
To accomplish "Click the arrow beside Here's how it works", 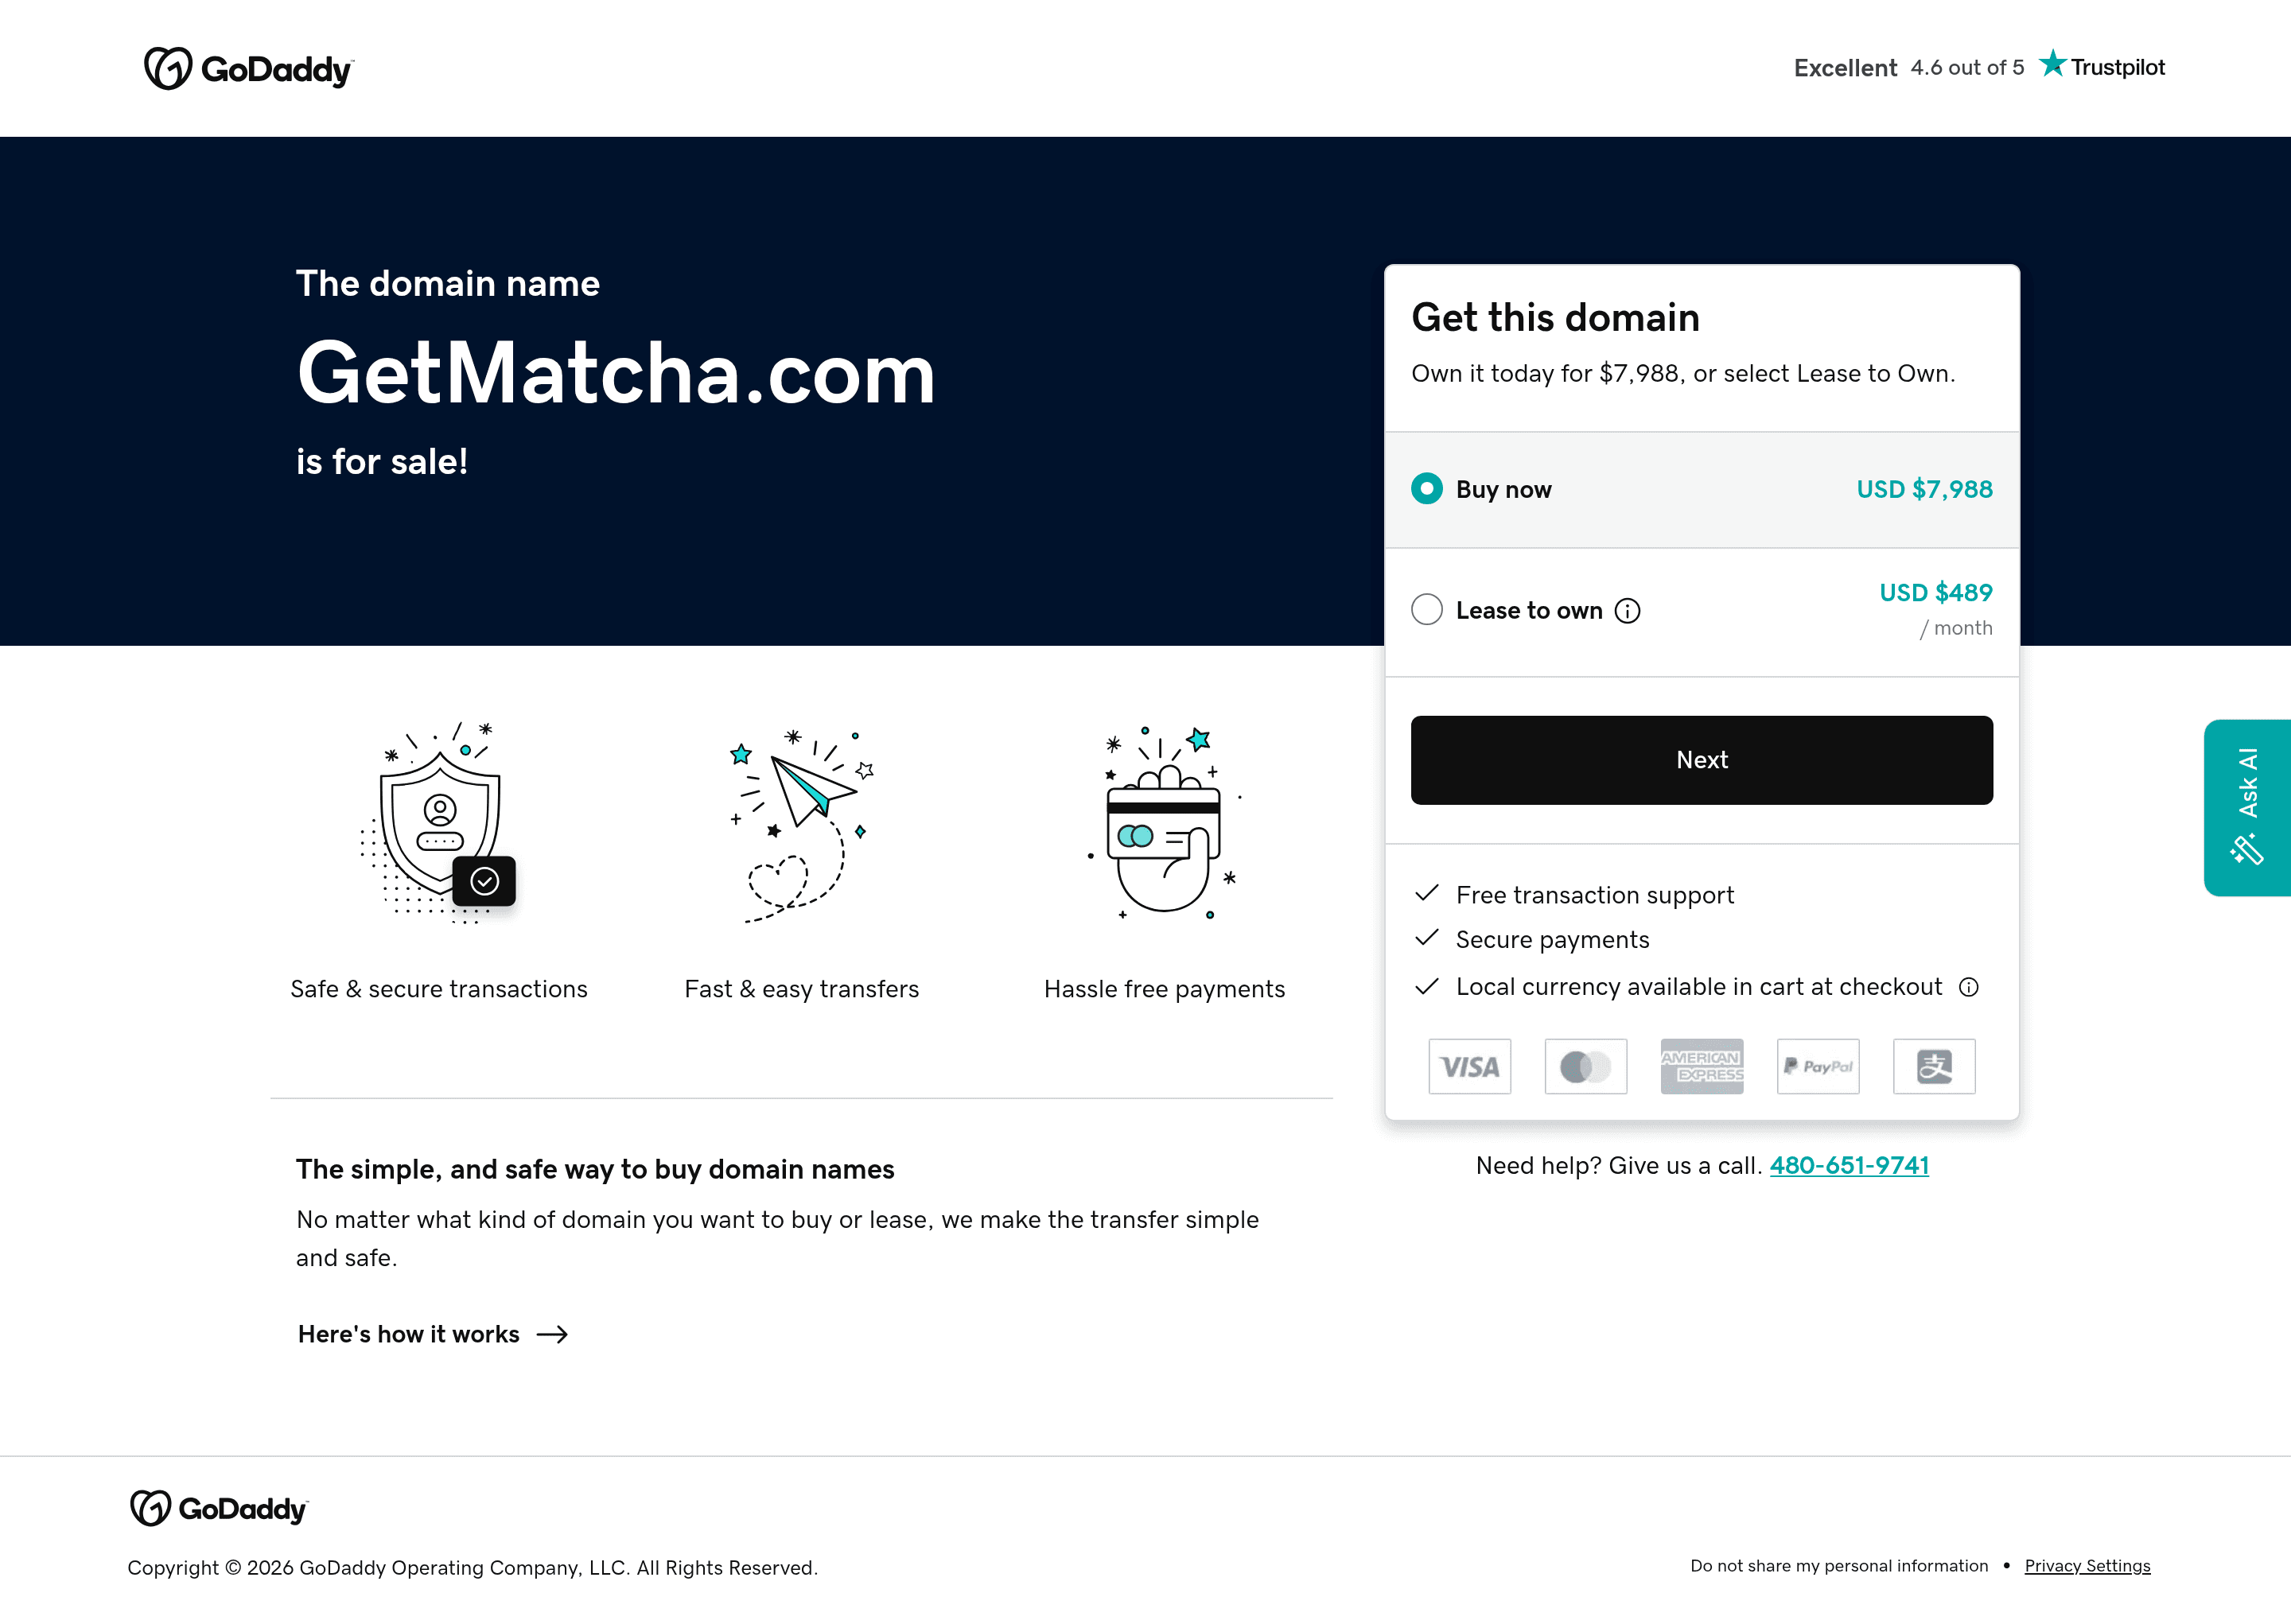I will [x=554, y=1334].
